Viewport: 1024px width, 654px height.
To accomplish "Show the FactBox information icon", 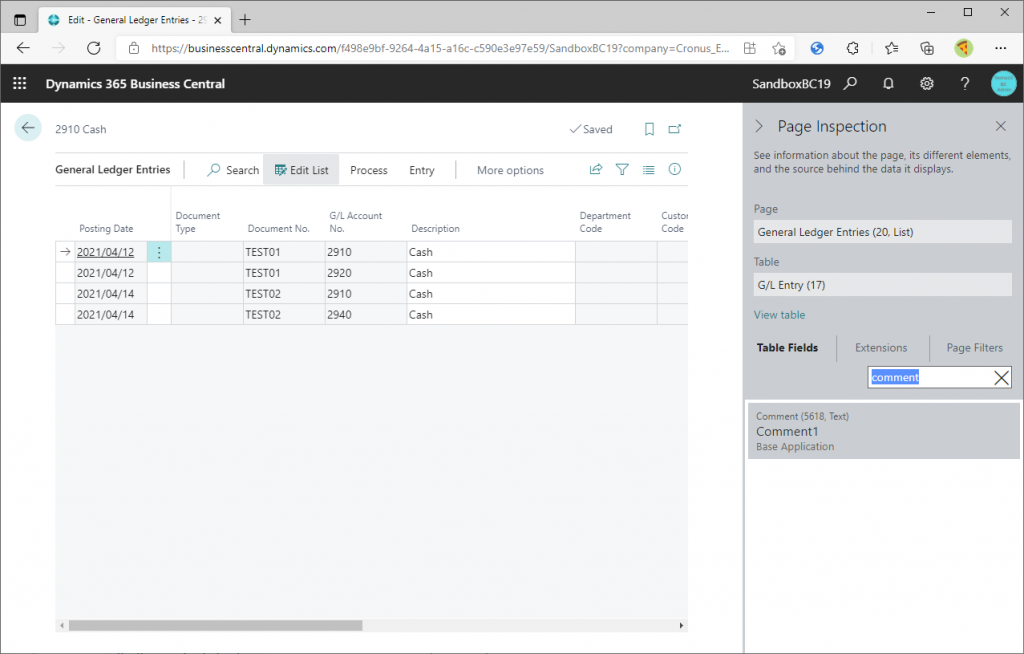I will [x=675, y=169].
